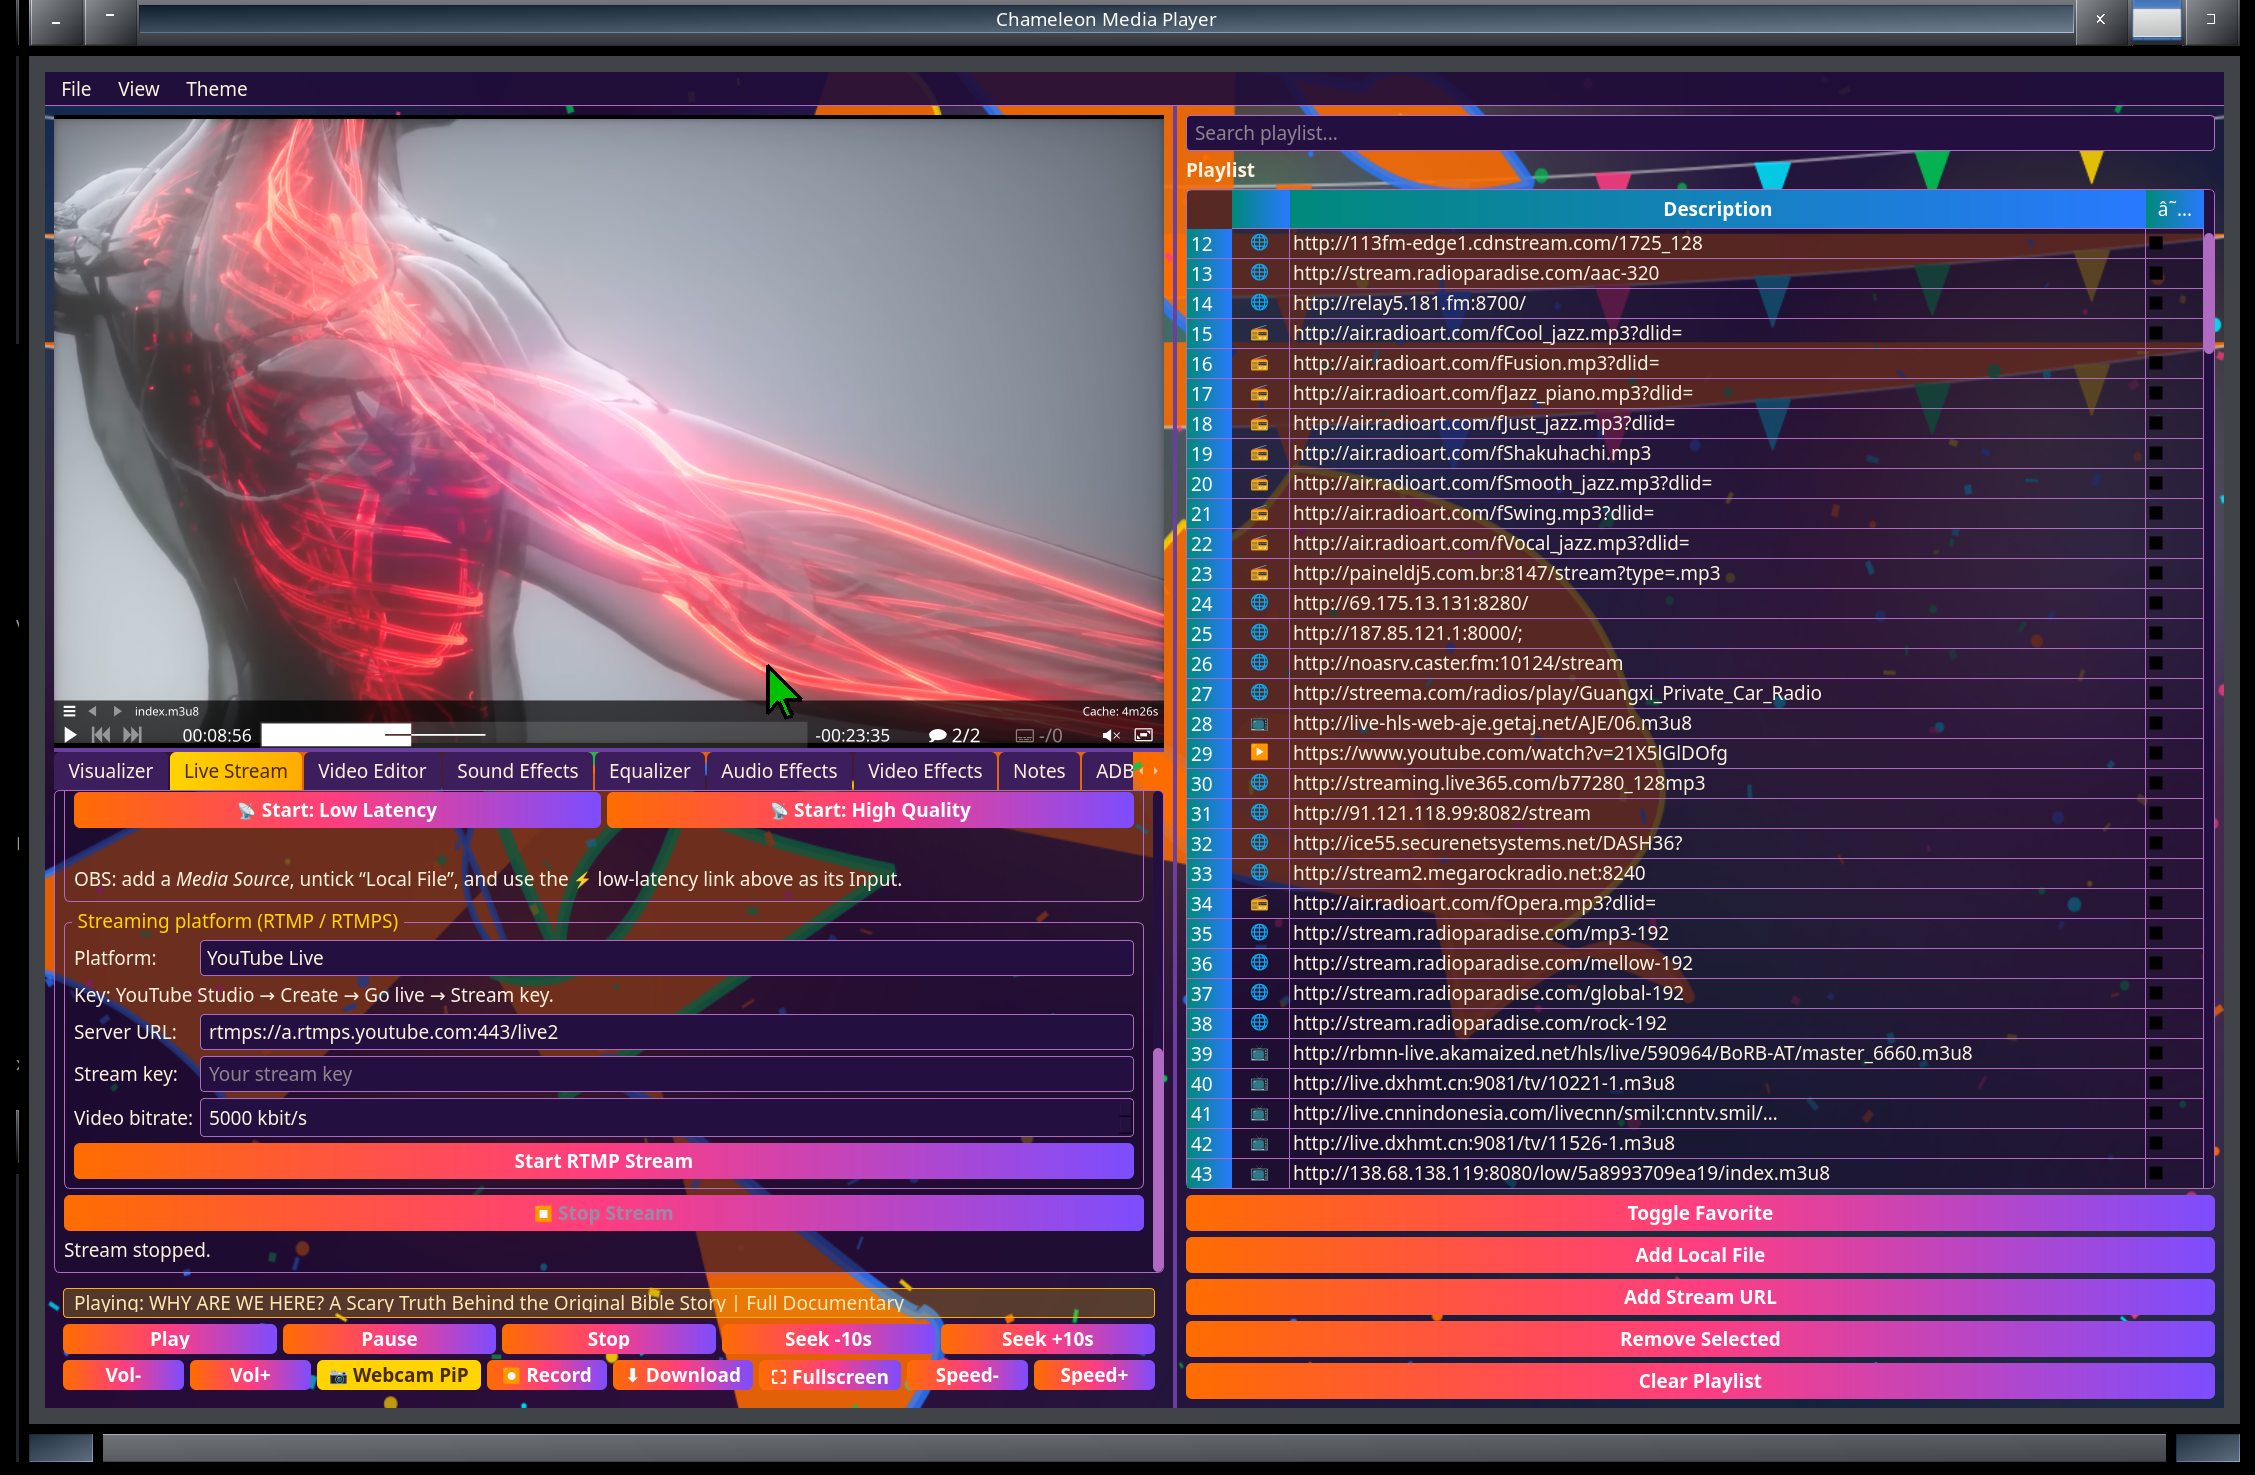
Task: Skip to next chapter icon in the video overlay
Action: tap(132, 735)
